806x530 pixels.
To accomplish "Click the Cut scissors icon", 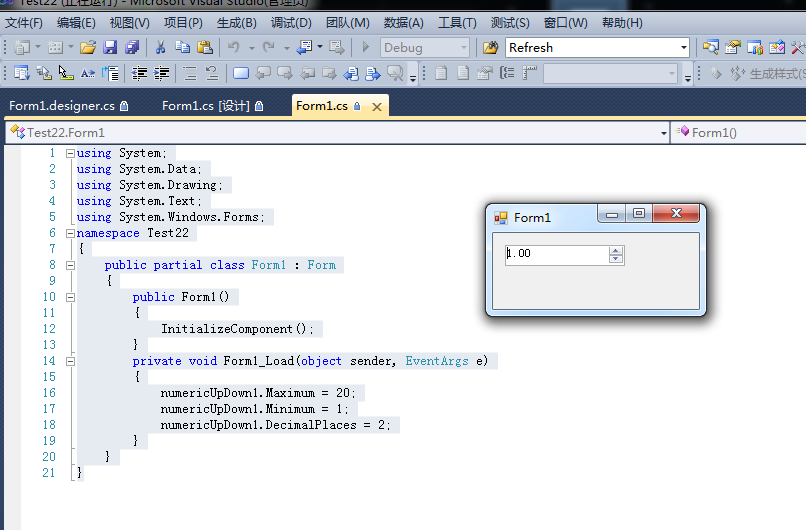I will tap(160, 48).
